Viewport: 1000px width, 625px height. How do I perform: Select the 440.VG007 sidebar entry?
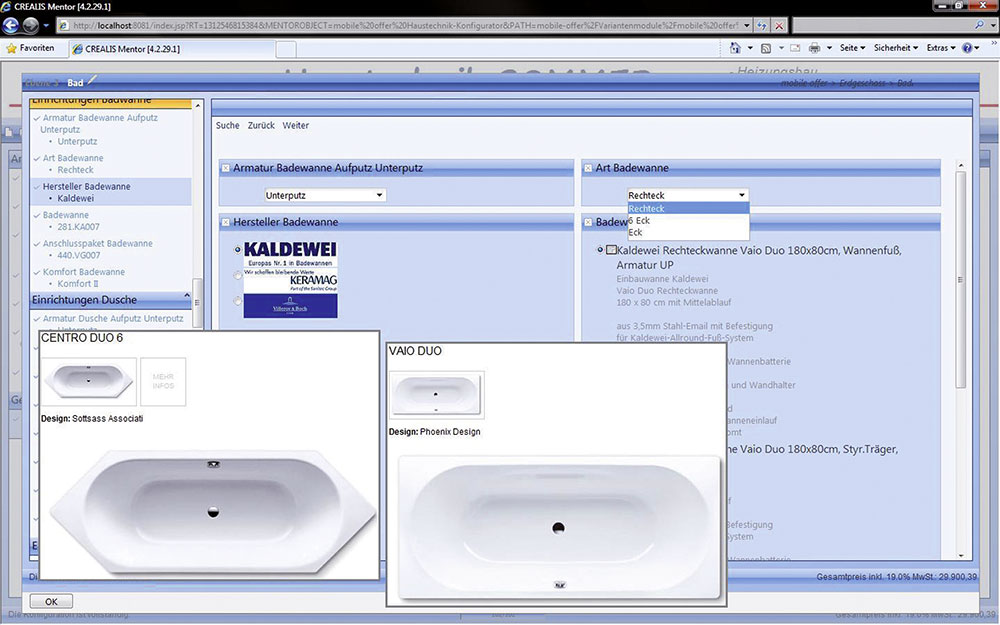pyautogui.click(x=78, y=255)
